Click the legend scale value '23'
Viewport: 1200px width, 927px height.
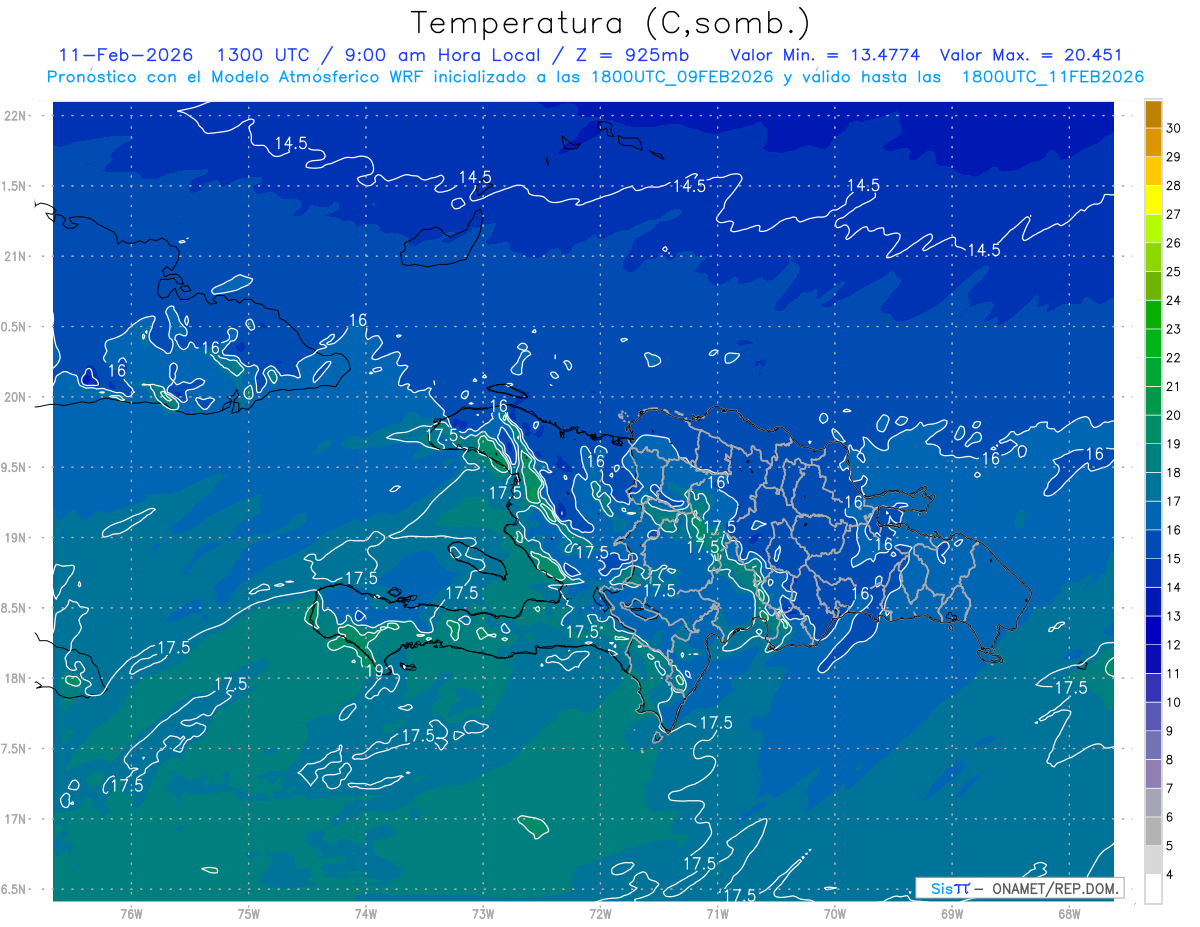[x=1174, y=329]
